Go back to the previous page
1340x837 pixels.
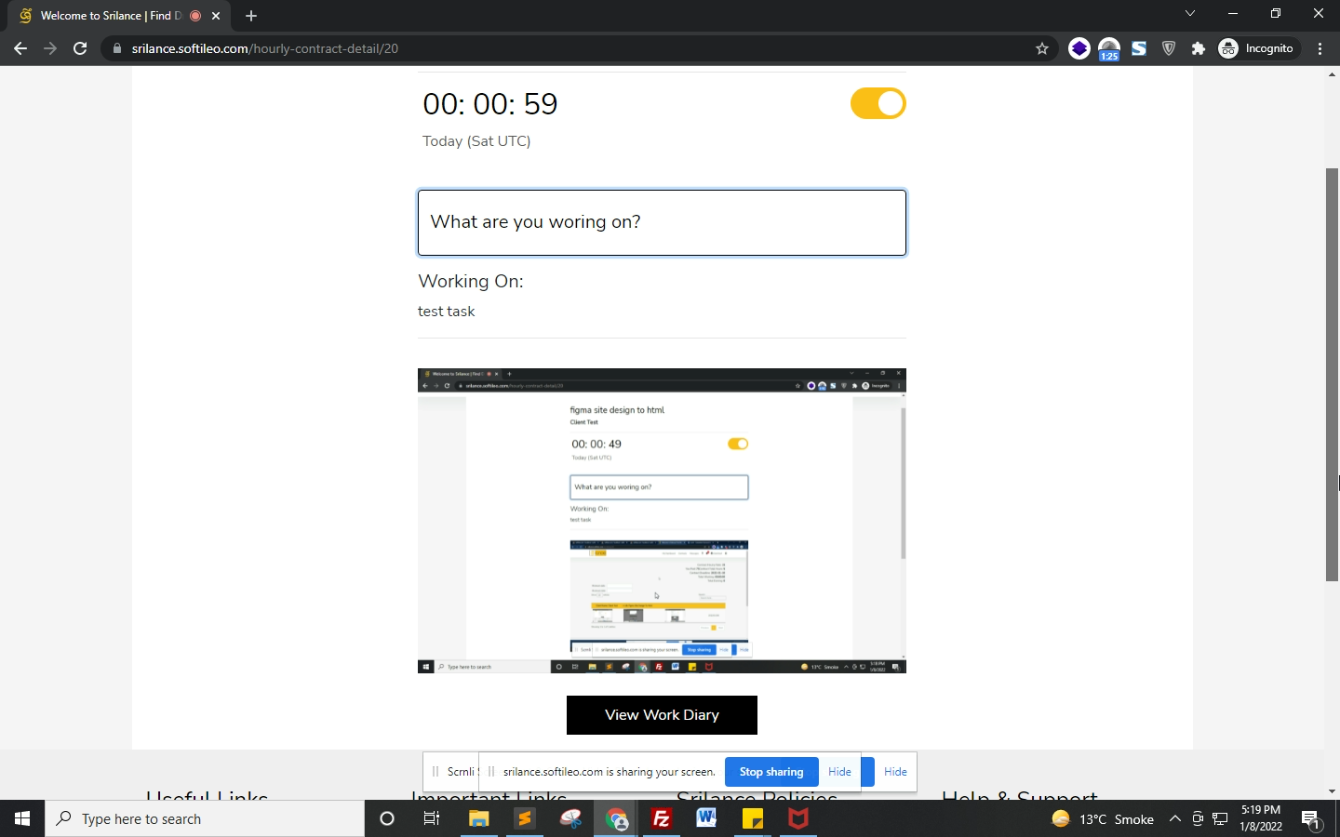point(20,48)
